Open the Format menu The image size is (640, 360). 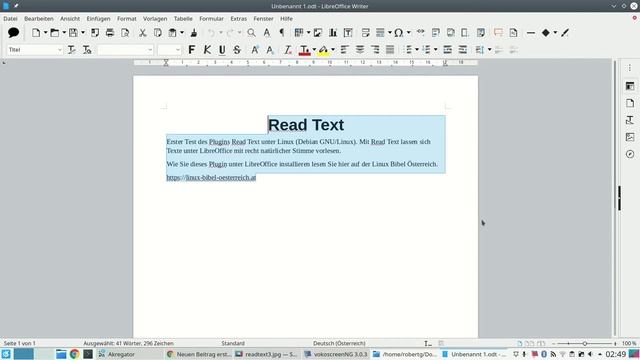pyautogui.click(x=127, y=19)
